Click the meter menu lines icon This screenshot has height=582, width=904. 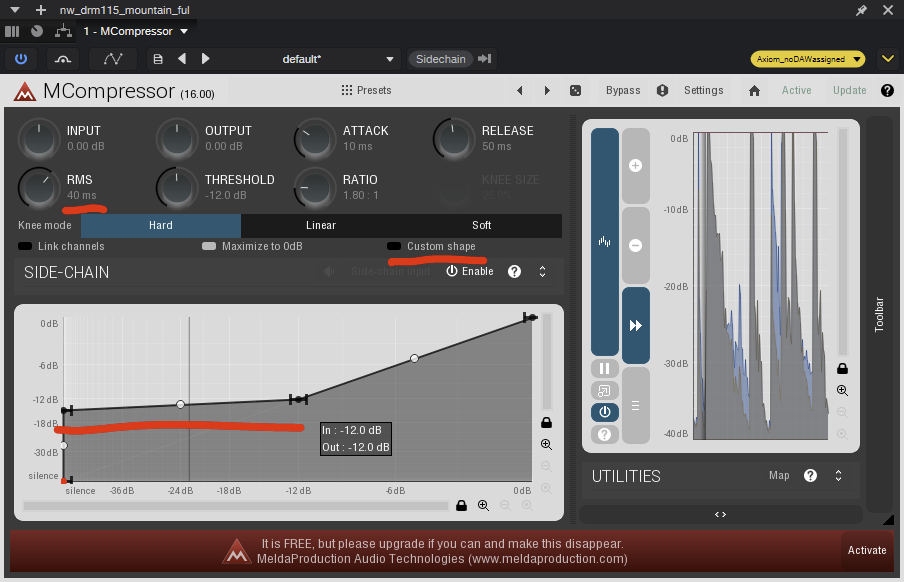point(635,405)
